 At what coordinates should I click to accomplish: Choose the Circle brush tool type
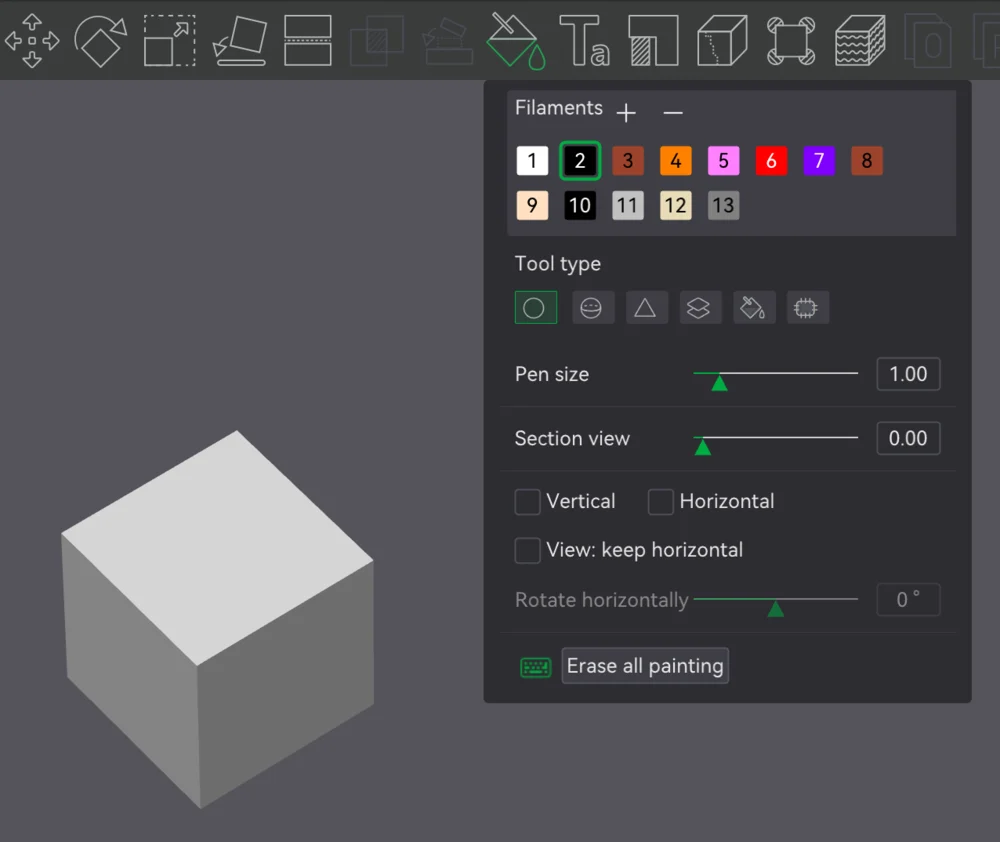coord(536,307)
